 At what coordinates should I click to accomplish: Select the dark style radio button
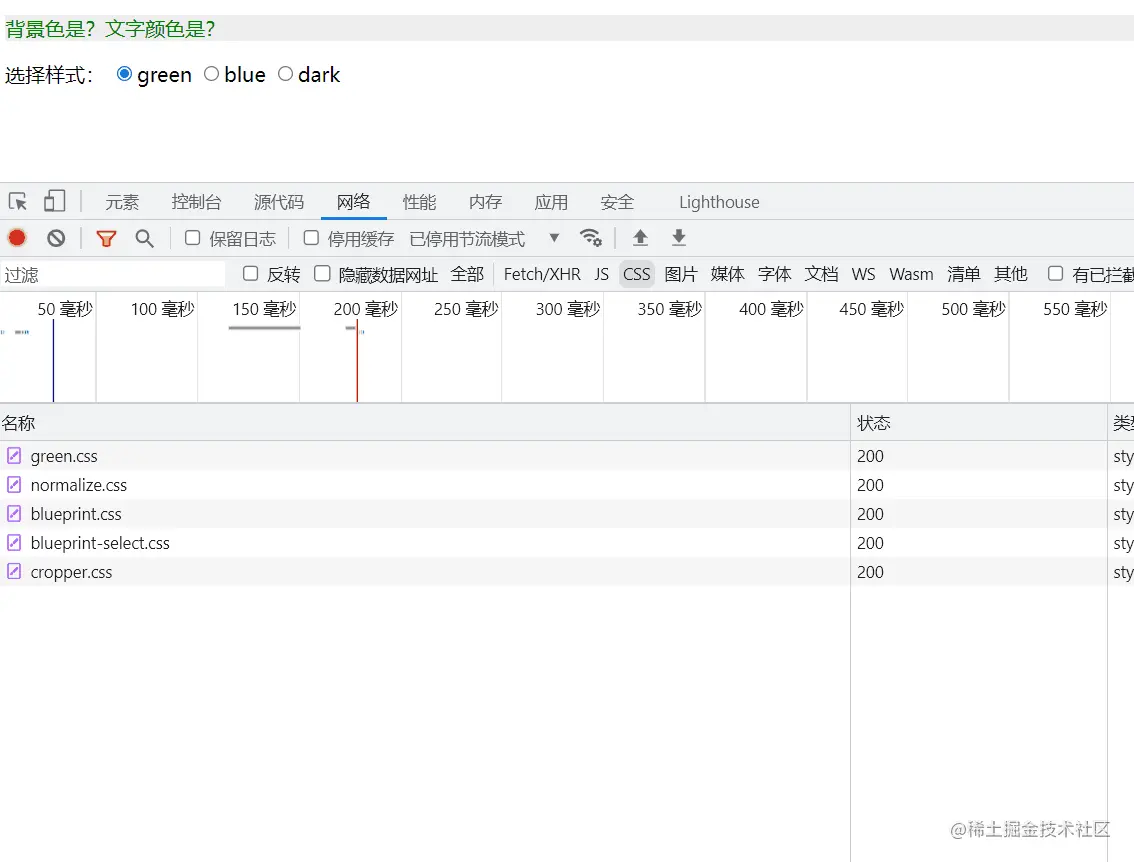point(286,74)
